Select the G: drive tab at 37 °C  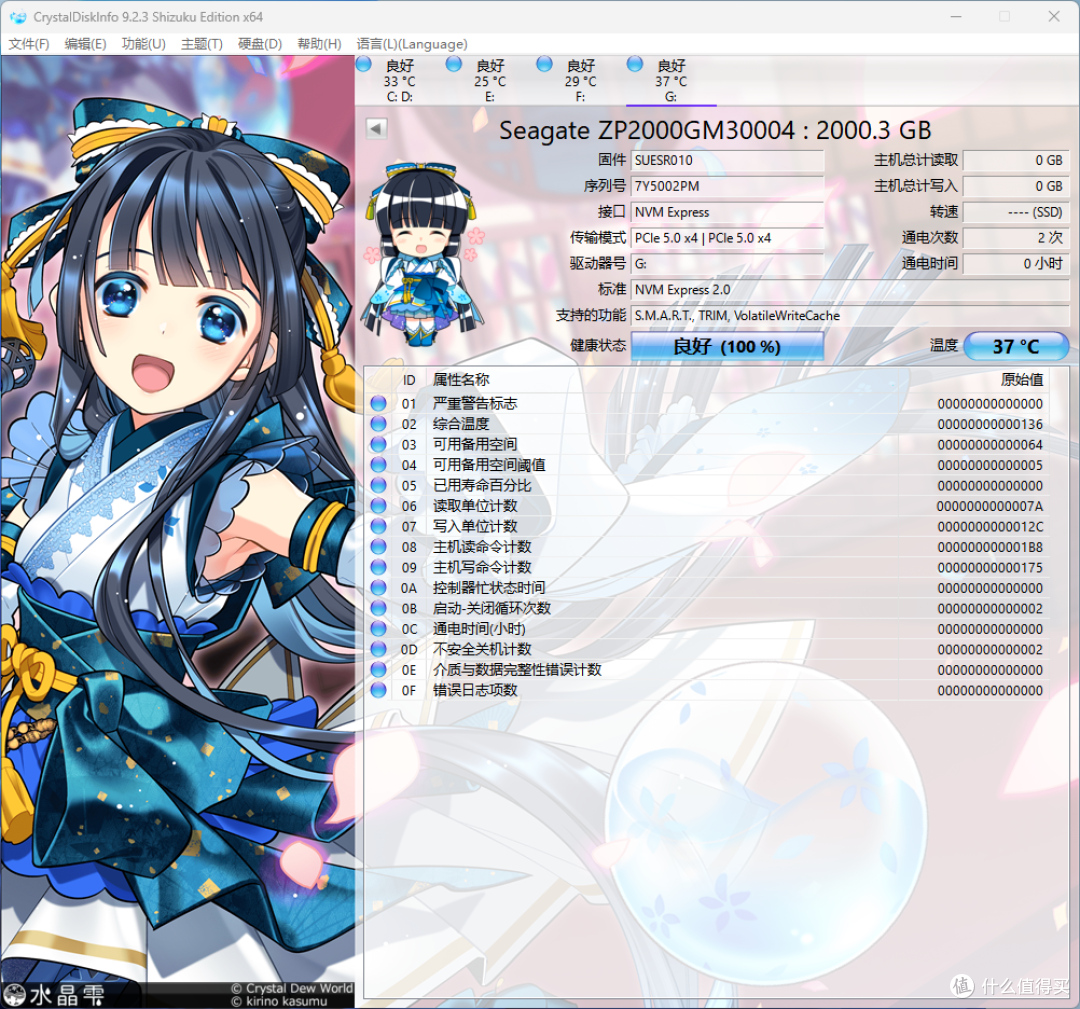click(671, 81)
